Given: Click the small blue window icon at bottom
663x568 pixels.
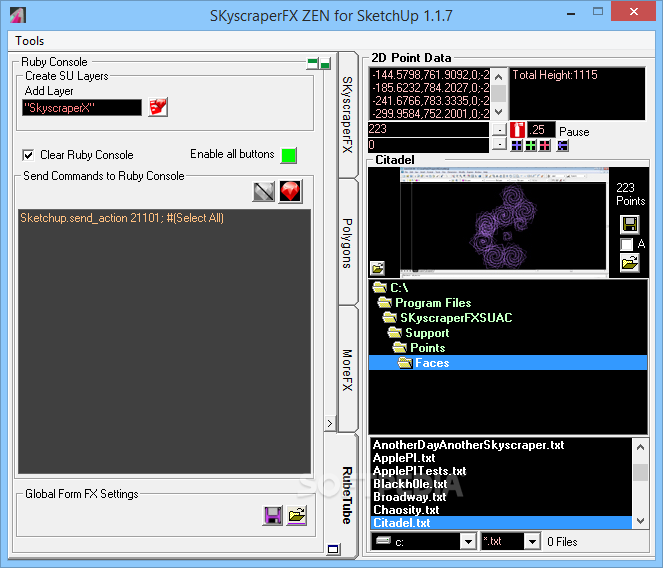Looking at the screenshot, I should (333, 549).
